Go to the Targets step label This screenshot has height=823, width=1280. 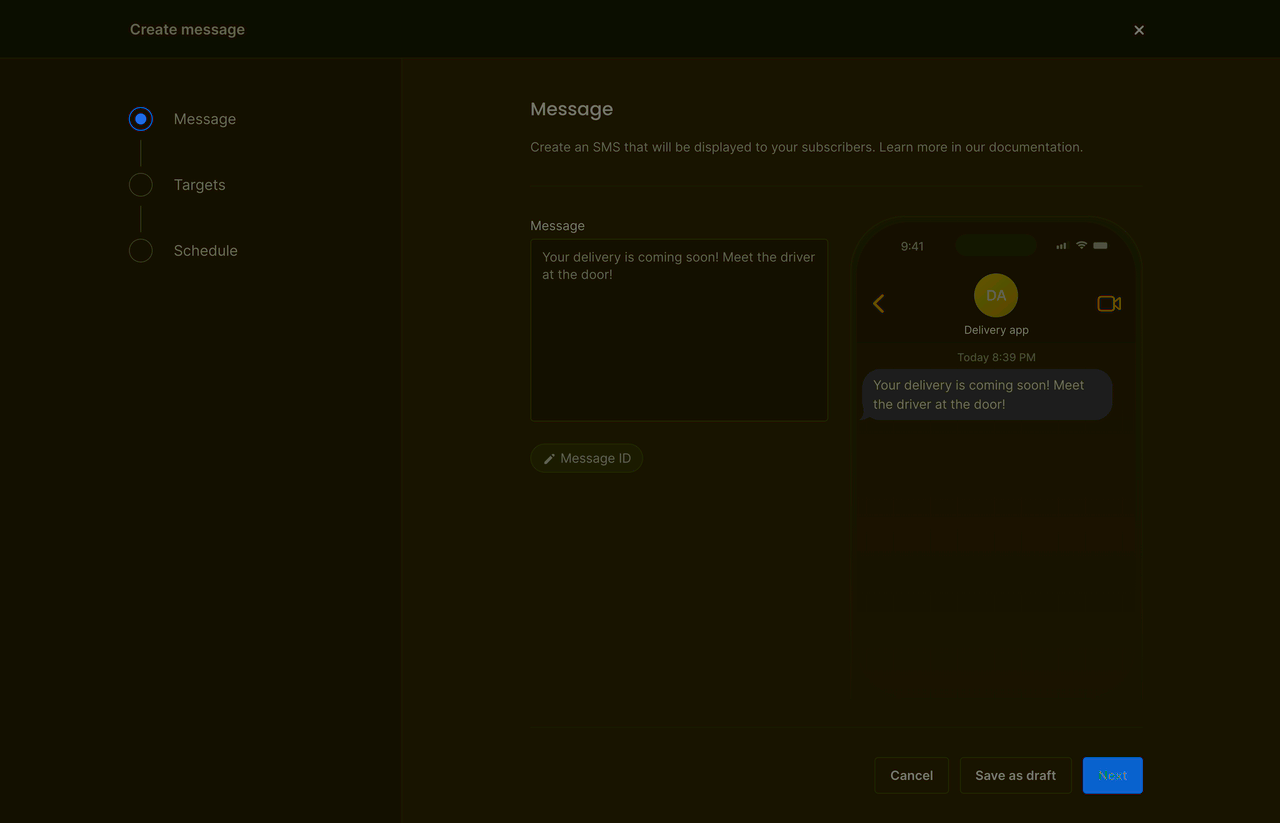[x=199, y=185]
